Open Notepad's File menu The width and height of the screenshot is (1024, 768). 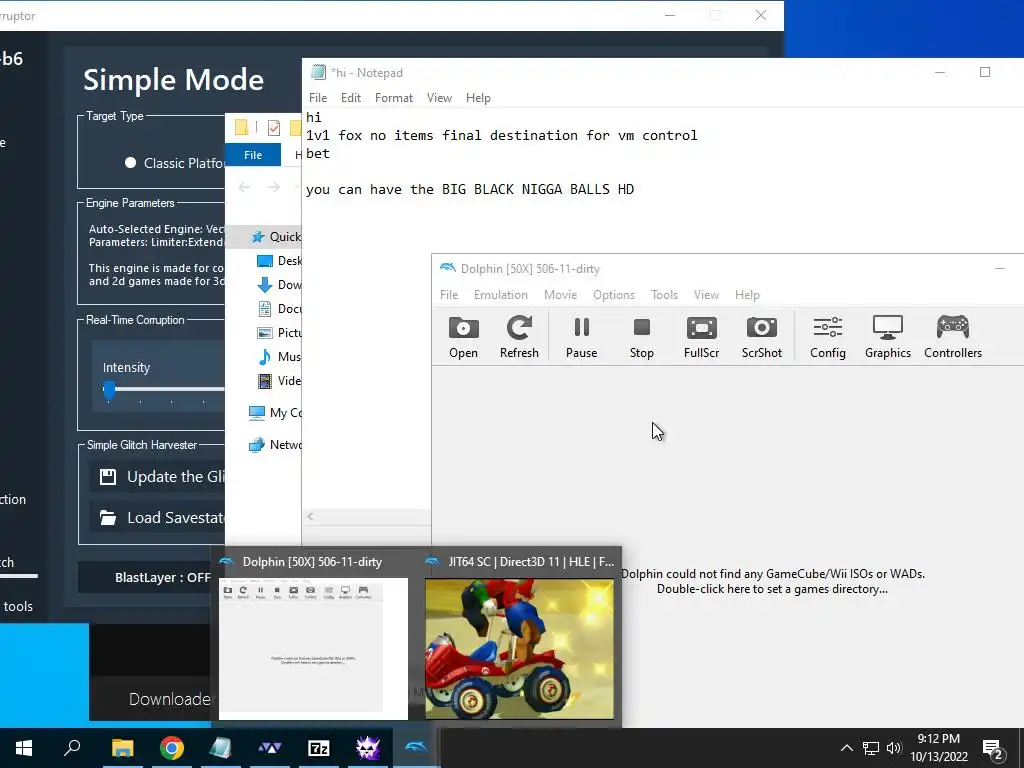318,97
